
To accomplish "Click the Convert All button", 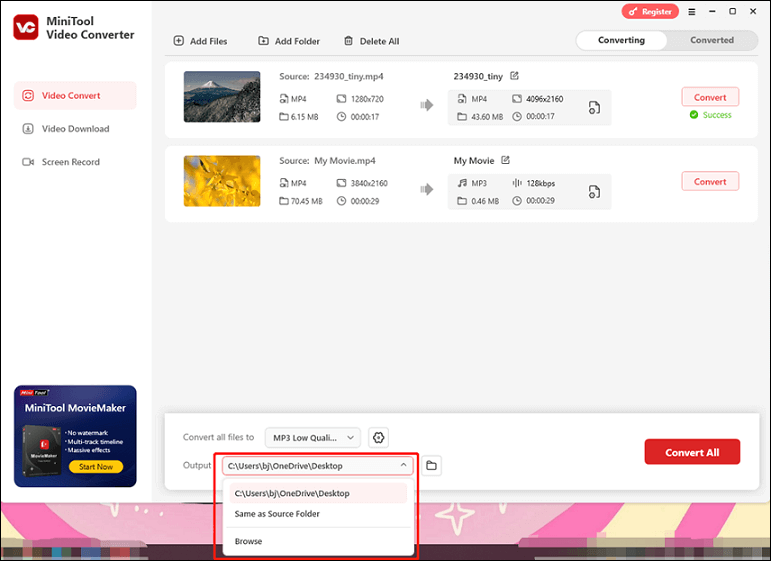I will [692, 452].
